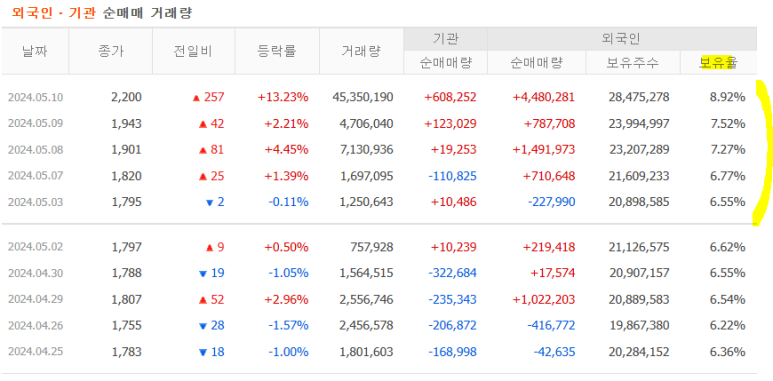This screenshot has height=381, width=773.
Task: Click the 날짜 column header
Action: click(x=35, y=51)
